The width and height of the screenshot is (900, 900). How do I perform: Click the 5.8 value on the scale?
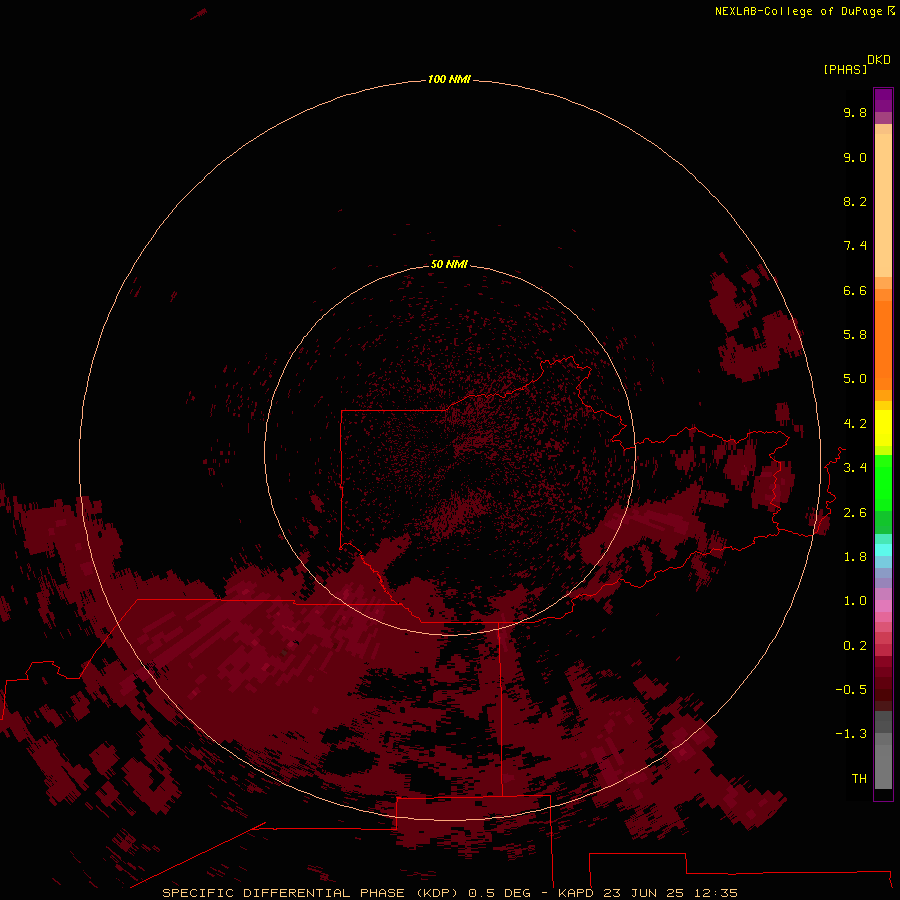coord(855,335)
